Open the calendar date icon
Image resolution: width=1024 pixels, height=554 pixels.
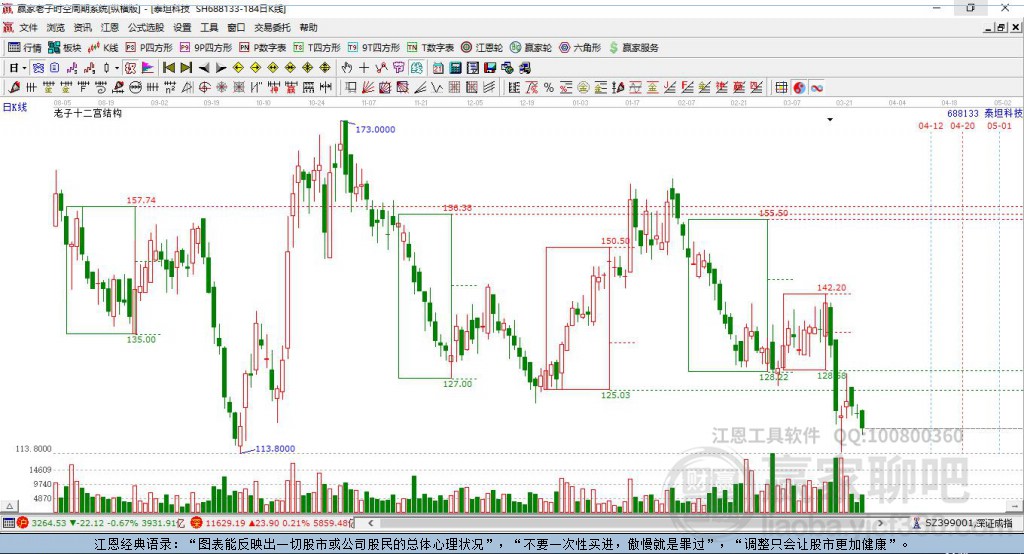pos(438,67)
